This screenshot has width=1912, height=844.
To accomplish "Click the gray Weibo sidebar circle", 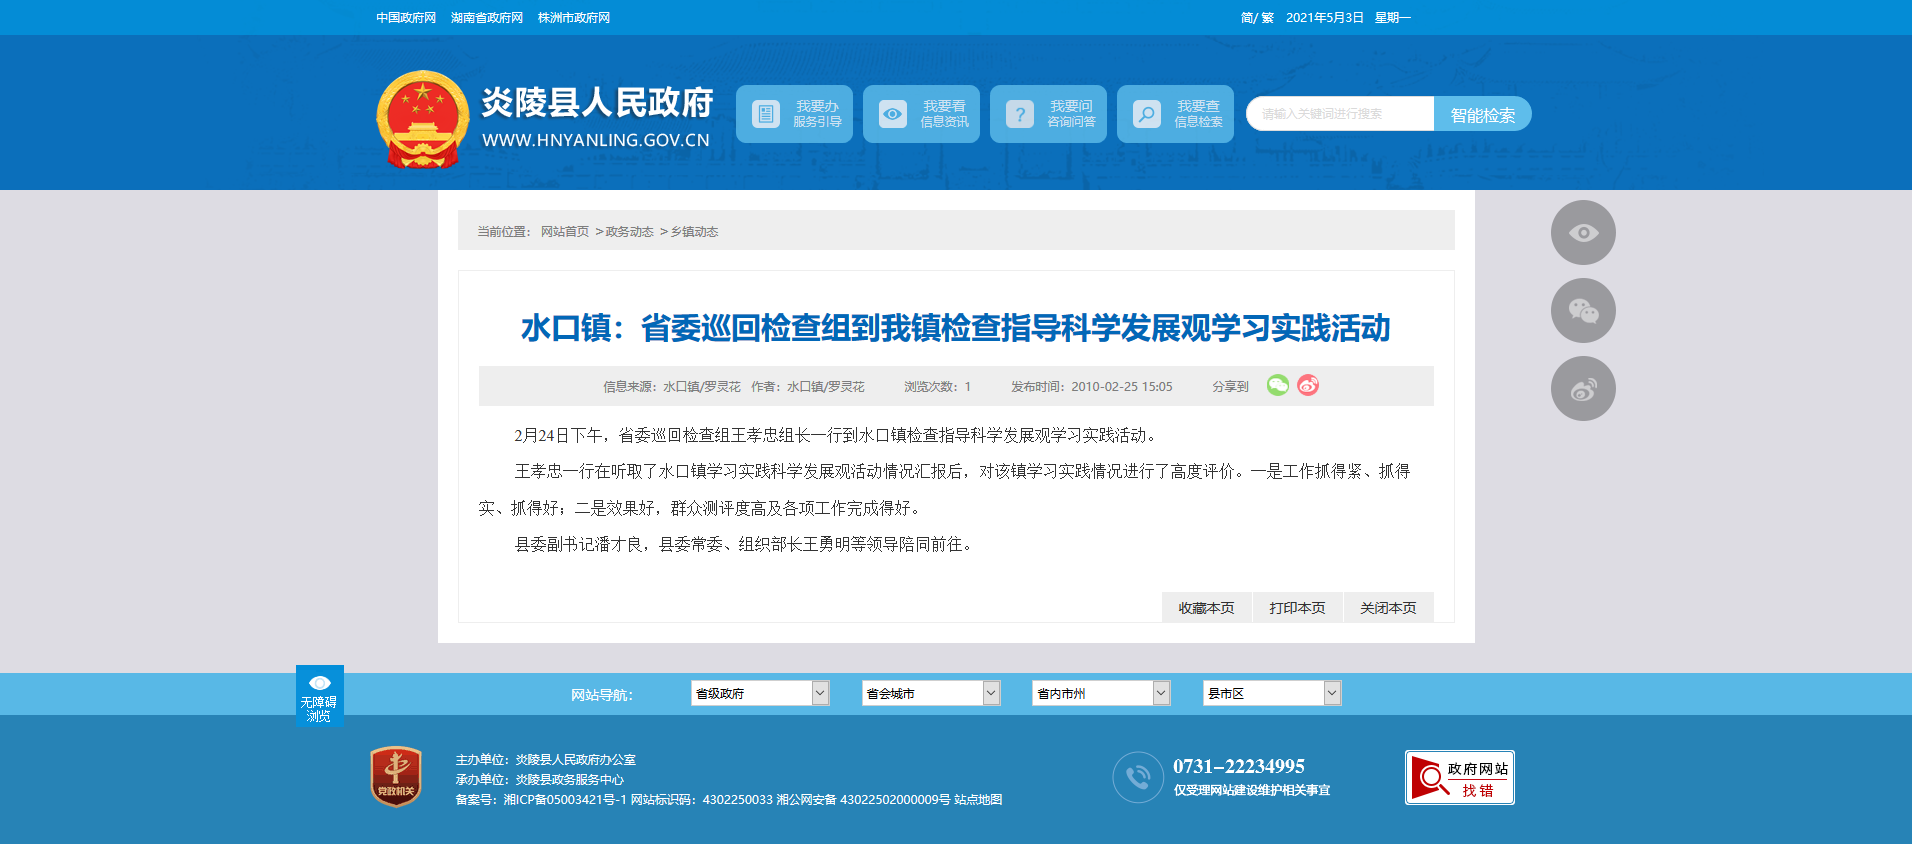I will (1583, 389).
